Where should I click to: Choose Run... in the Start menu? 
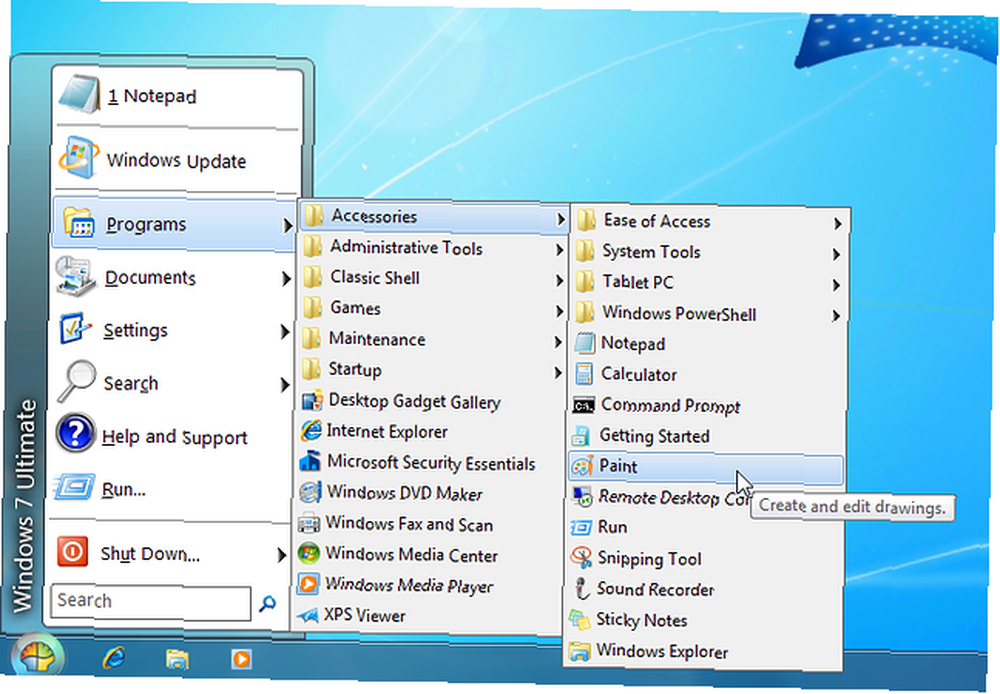[x=170, y=489]
